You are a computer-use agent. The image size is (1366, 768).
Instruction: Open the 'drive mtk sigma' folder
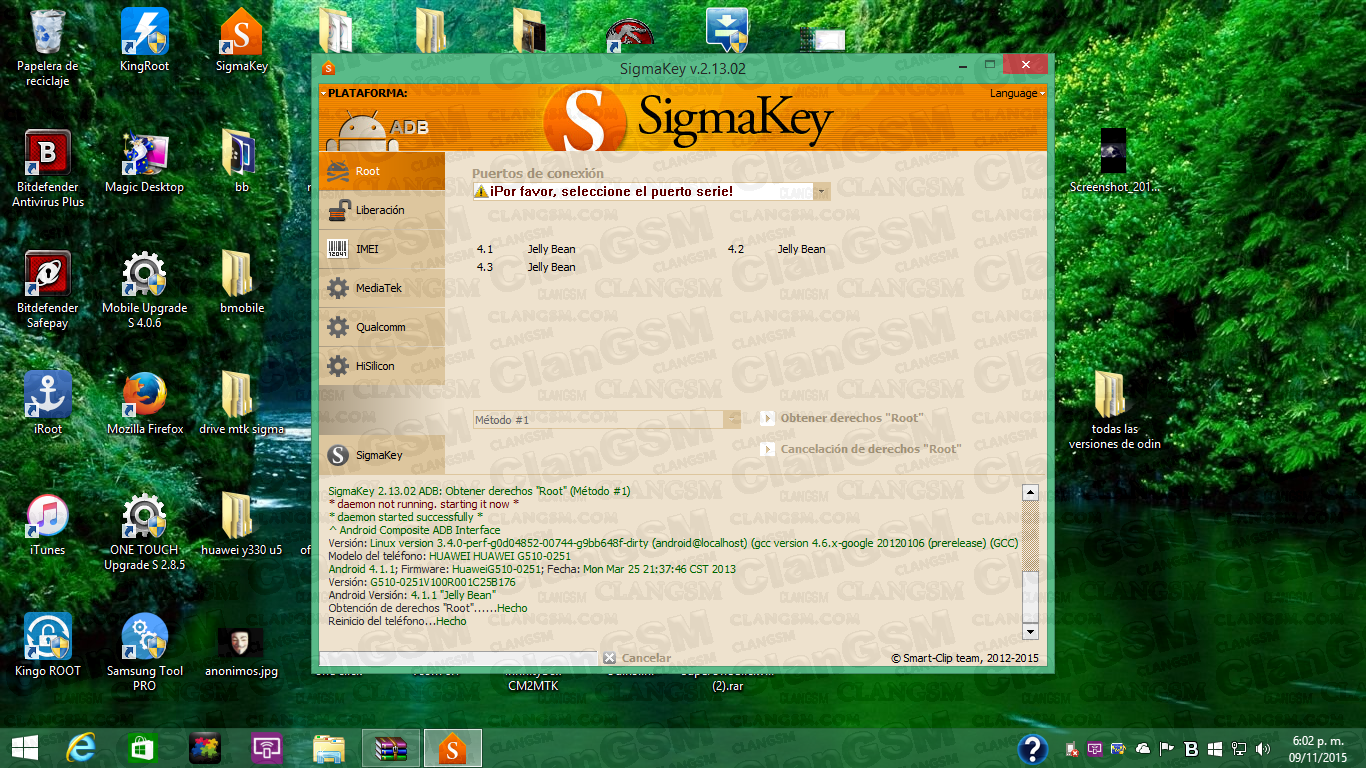point(241,404)
